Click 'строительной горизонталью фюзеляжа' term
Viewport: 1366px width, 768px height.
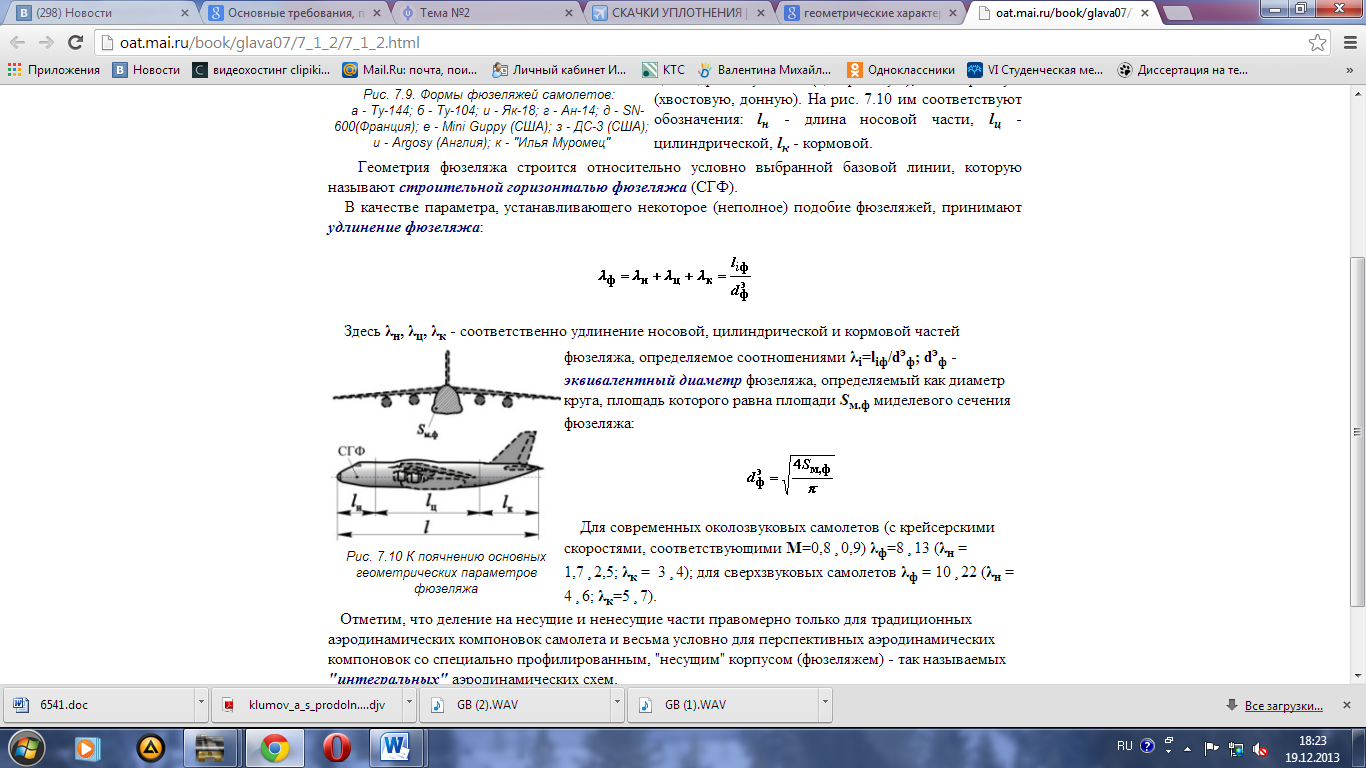point(543,187)
